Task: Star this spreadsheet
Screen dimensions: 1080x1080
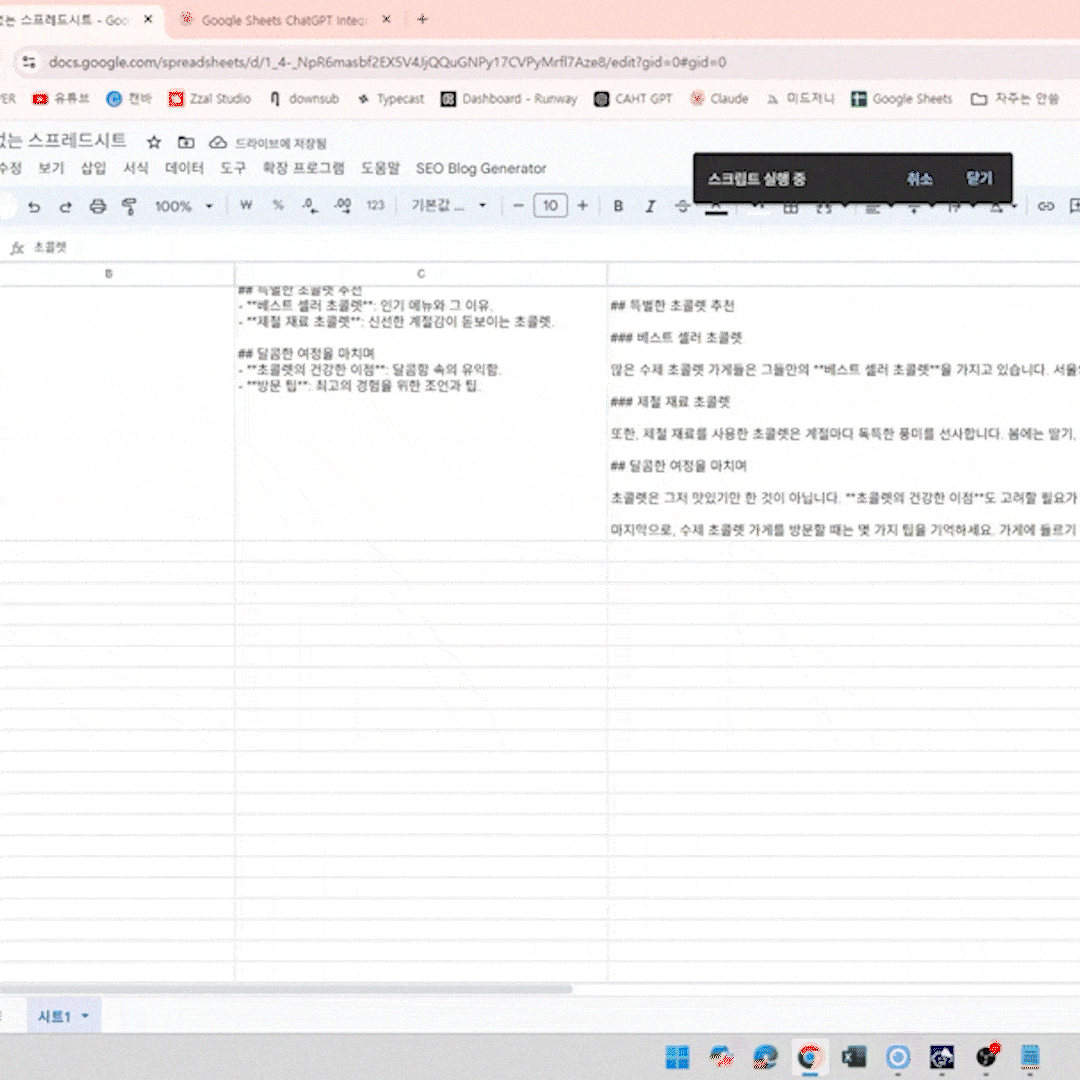Action: [x=154, y=143]
